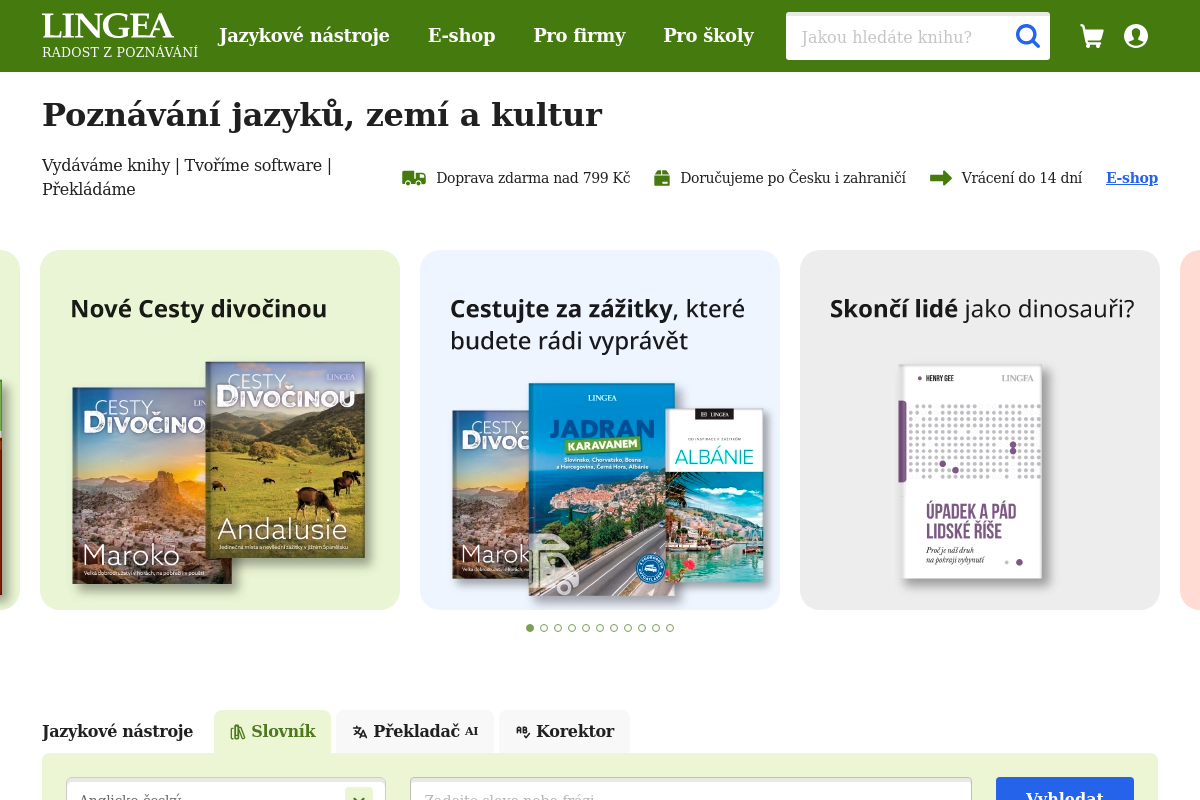Open the Cestujte za zážitky banner
This screenshot has height=800, width=1200.
[600, 430]
